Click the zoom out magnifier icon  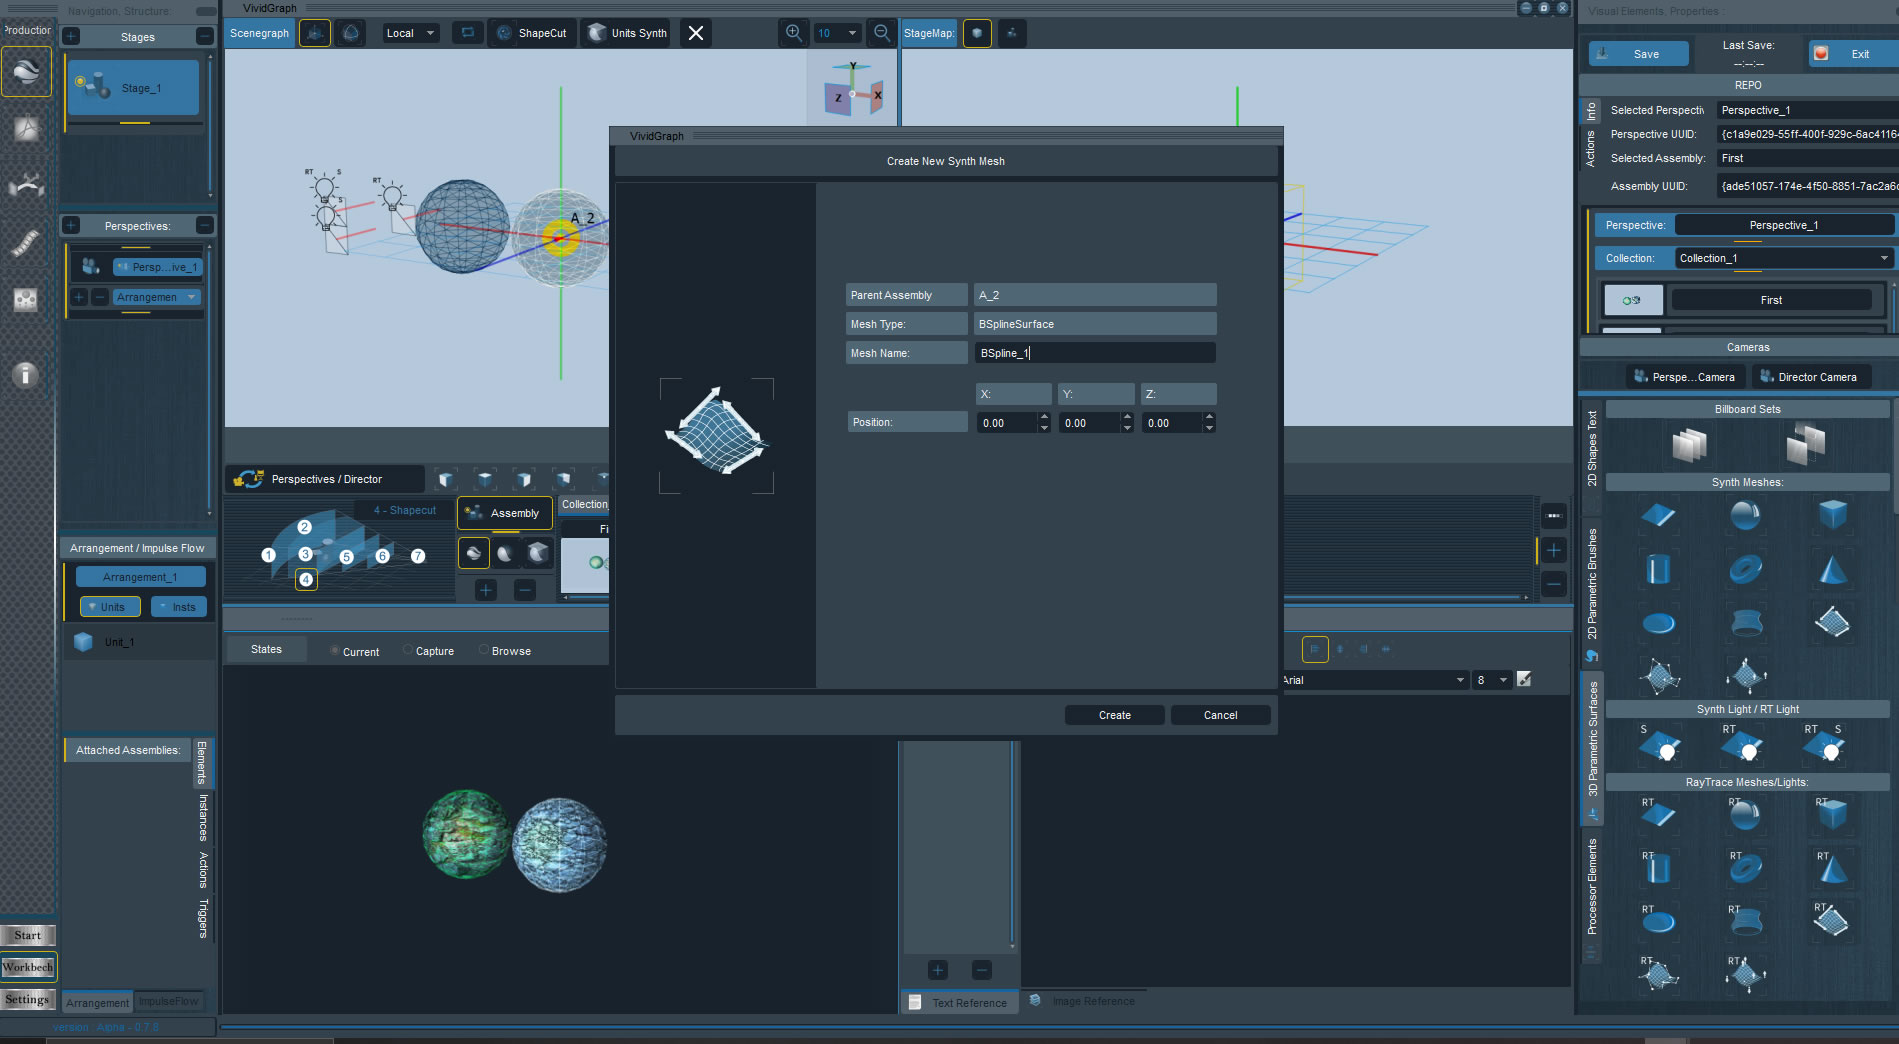pyautogui.click(x=881, y=33)
